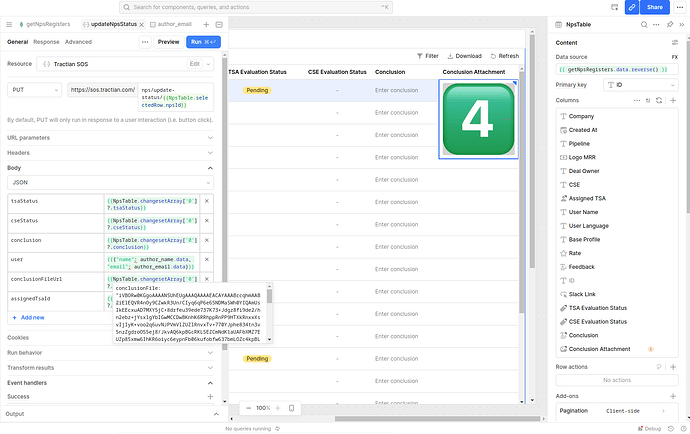Click the Add new body parameter link
This screenshot has width=690, height=434.
tap(29, 317)
